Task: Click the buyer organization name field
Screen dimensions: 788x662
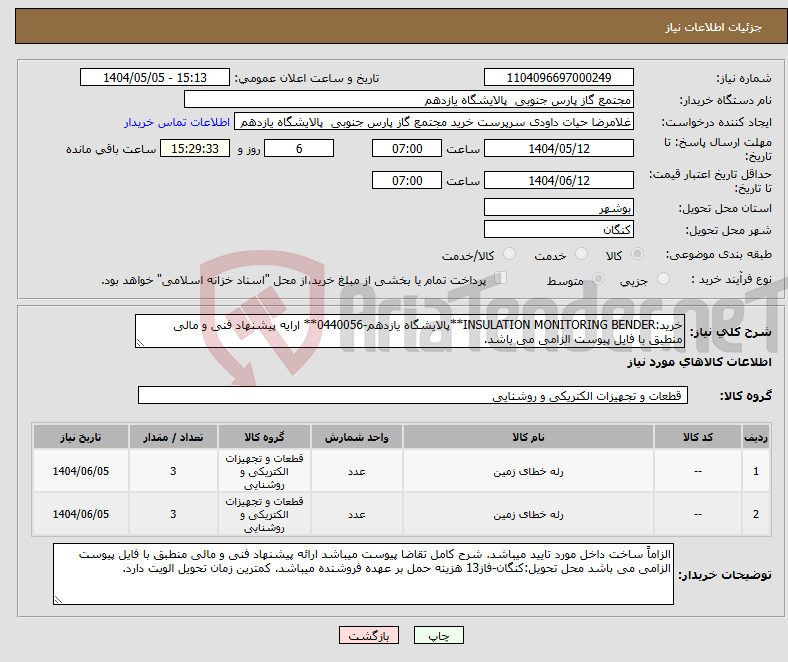Action: click(409, 100)
